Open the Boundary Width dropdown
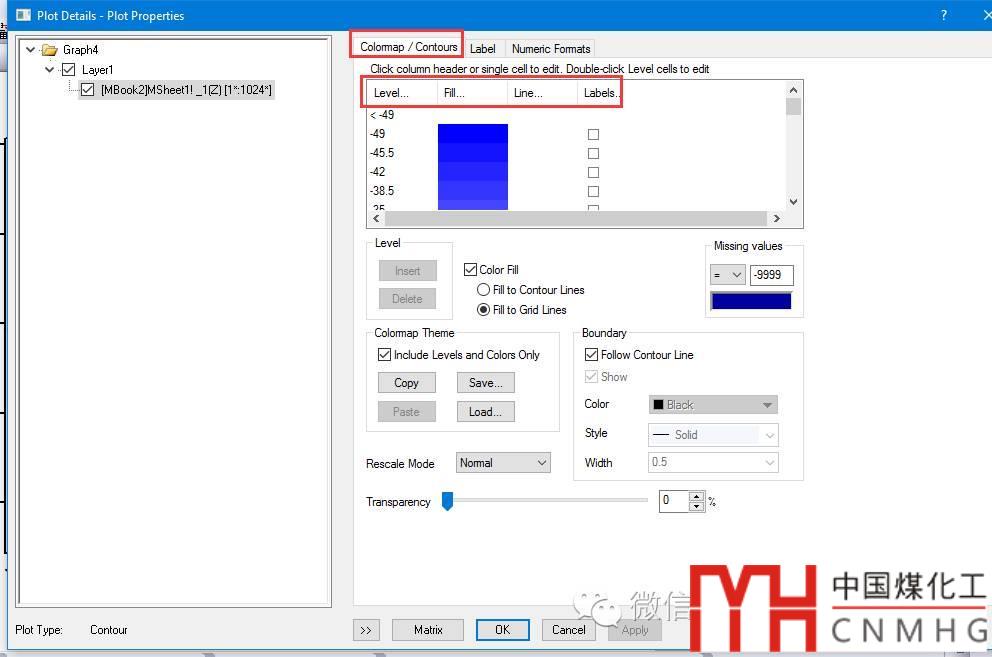 (x=713, y=462)
